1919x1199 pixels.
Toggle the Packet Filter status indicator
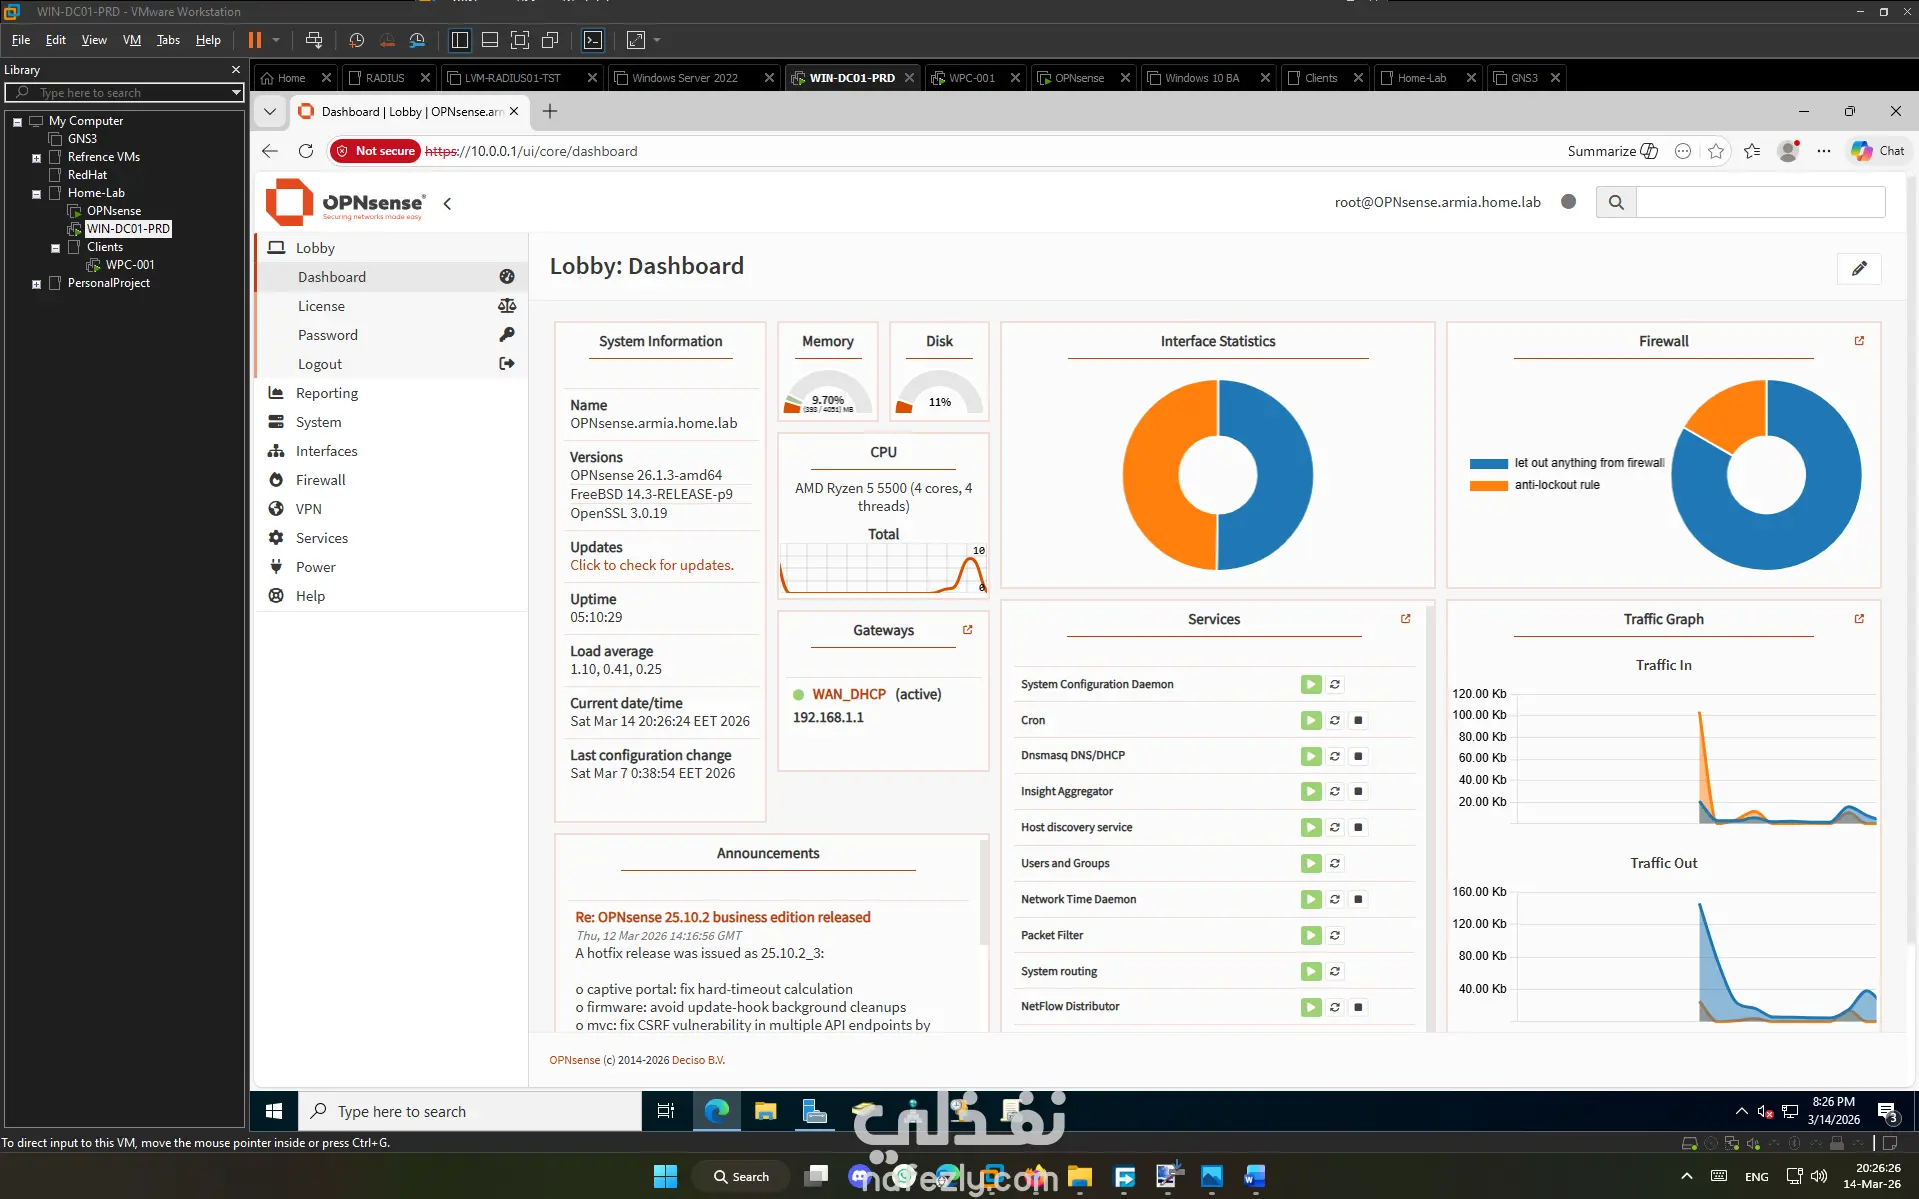coord(1310,935)
